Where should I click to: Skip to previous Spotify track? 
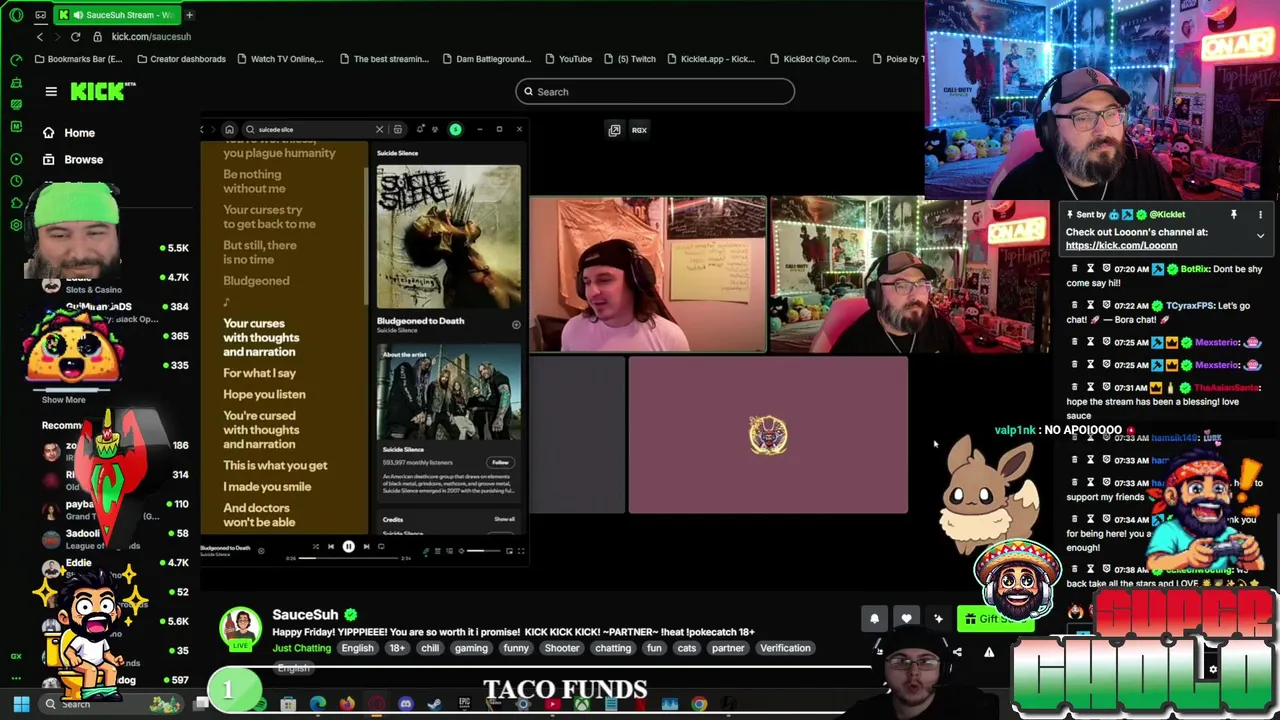[331, 547]
